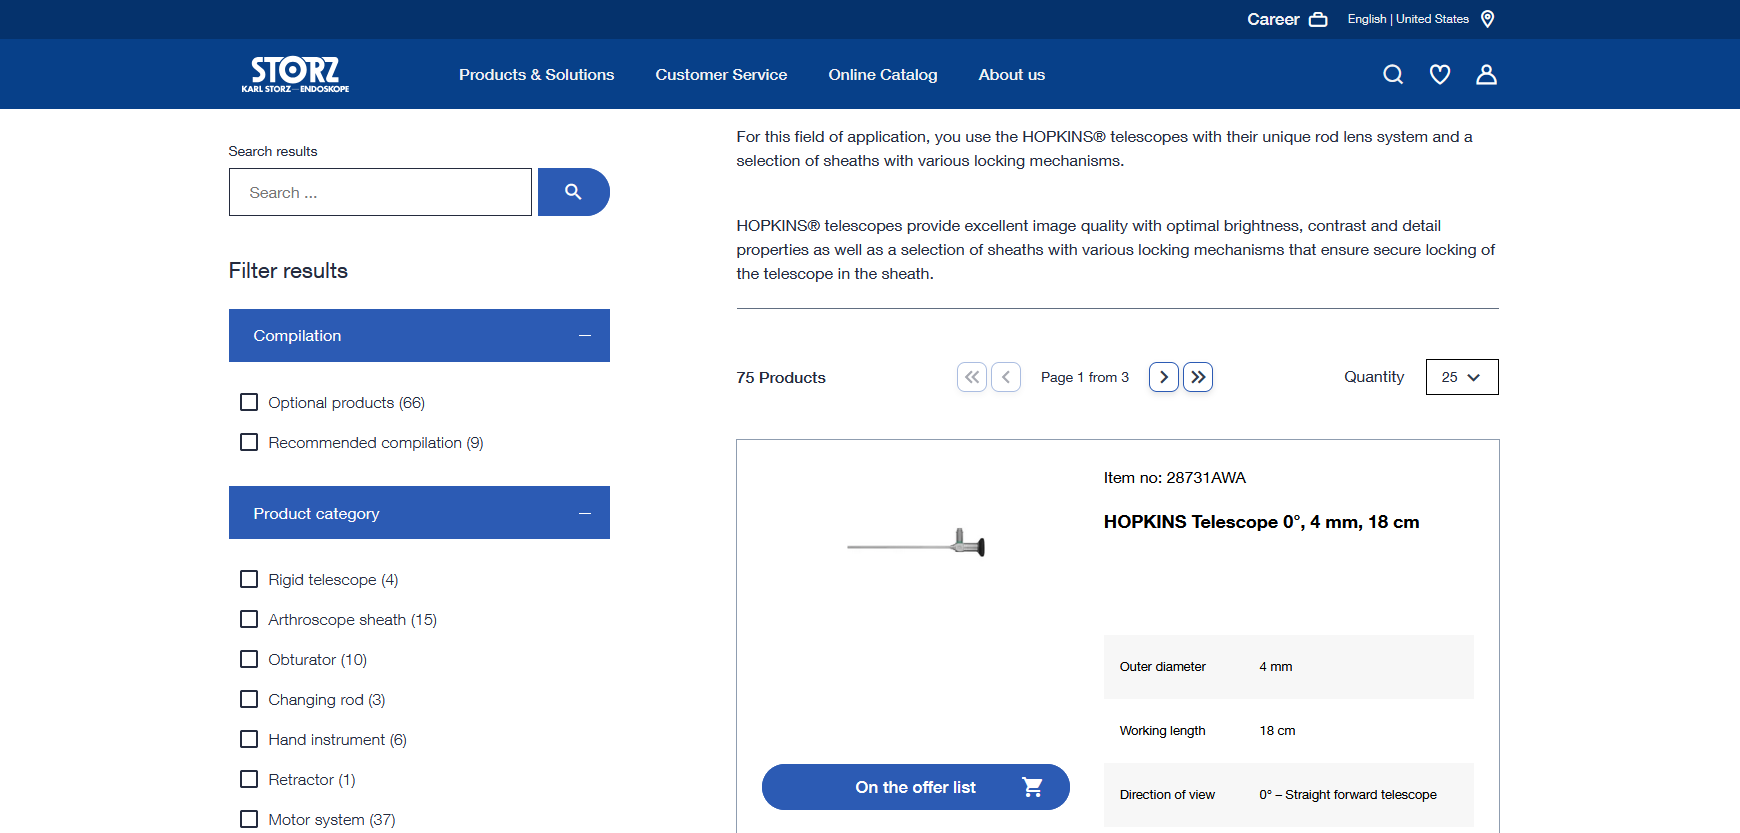Open the site search magnifier icon
1740x833 pixels.
tap(1393, 74)
